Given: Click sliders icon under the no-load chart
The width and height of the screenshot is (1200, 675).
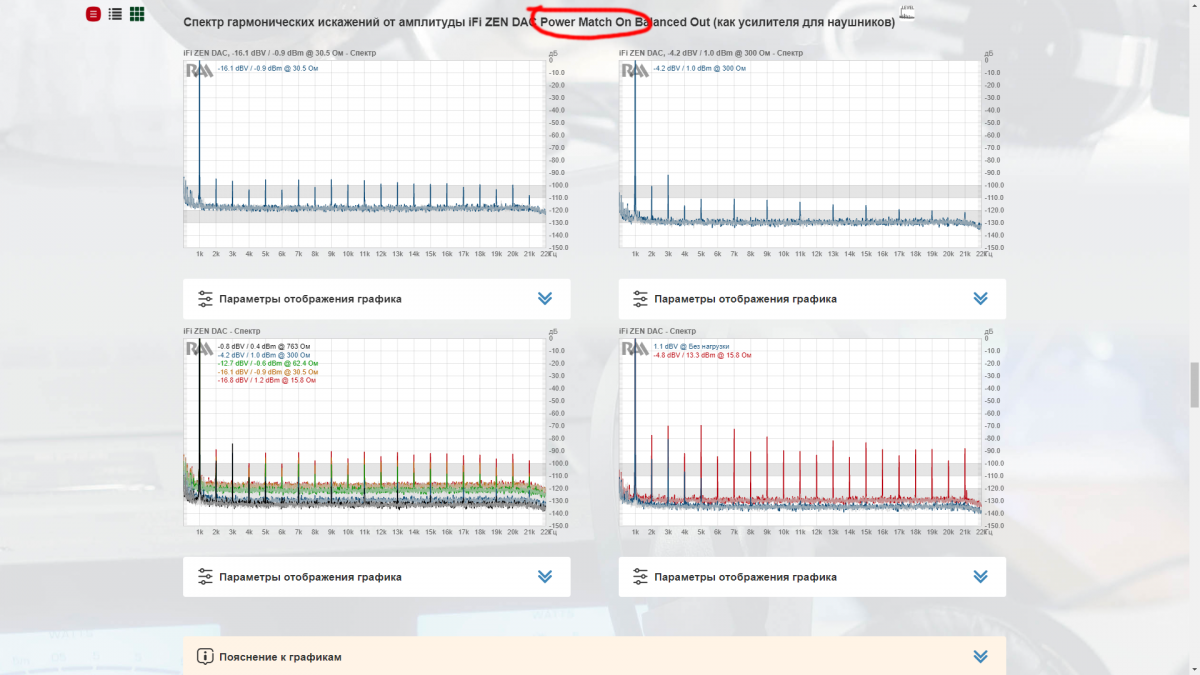Looking at the screenshot, I should pyautogui.click(x=641, y=576).
